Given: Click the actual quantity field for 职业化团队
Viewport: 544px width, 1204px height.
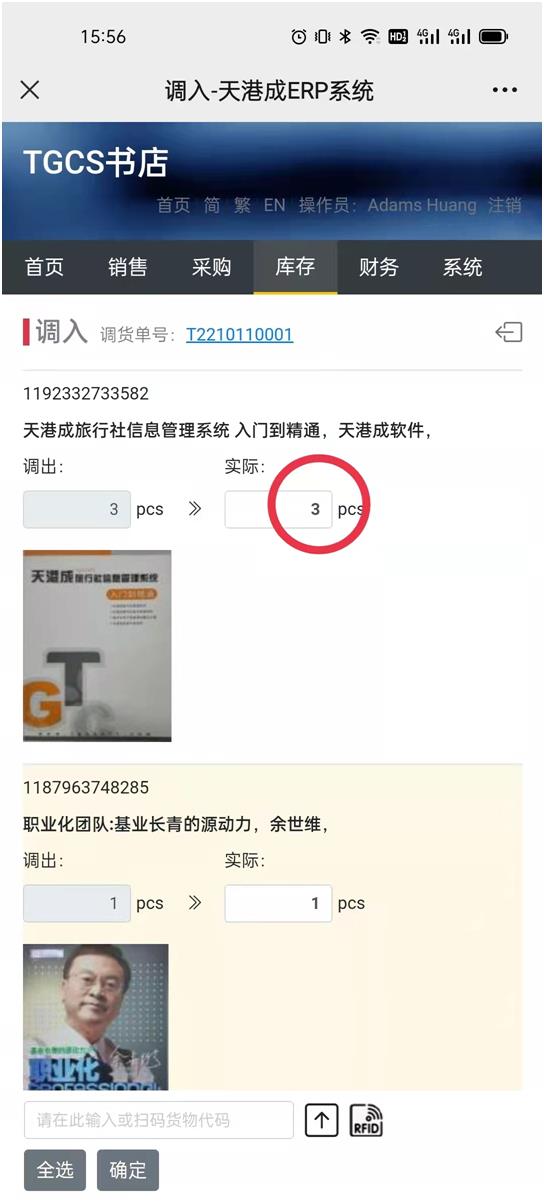Looking at the screenshot, I should click(x=279, y=904).
